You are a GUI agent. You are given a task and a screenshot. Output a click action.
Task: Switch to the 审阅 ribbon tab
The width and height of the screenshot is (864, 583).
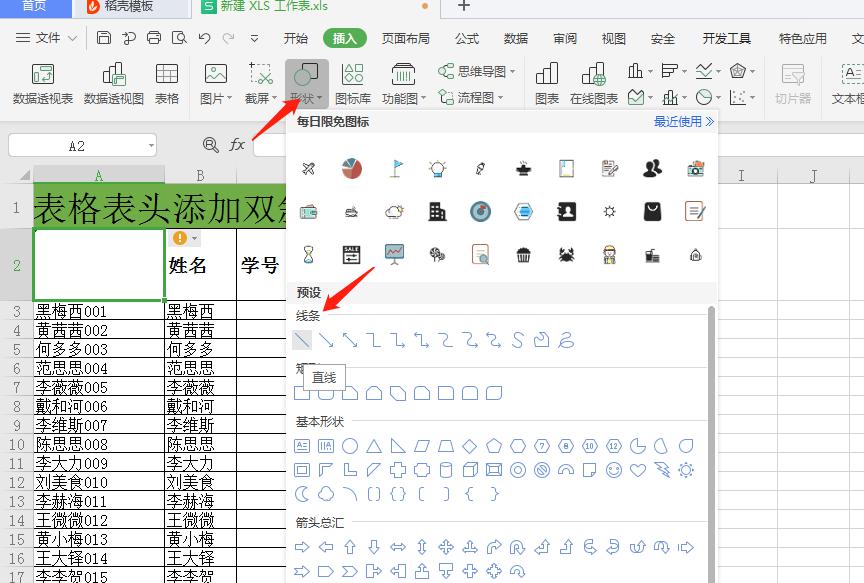[x=565, y=38]
